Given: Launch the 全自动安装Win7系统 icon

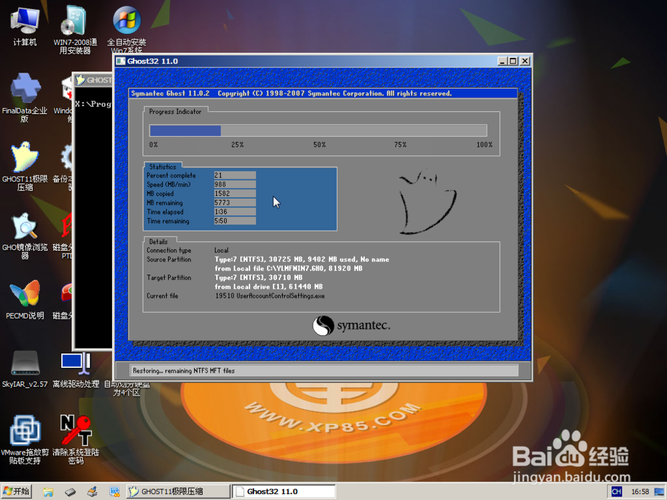Looking at the screenshot, I should [126, 29].
